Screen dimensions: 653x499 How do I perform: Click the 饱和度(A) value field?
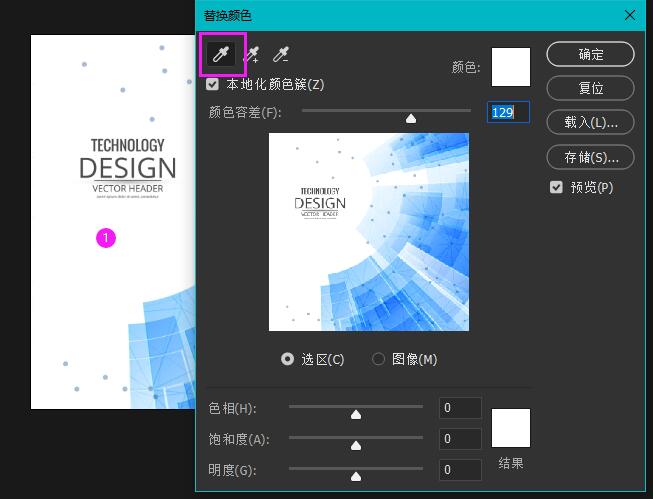point(460,439)
